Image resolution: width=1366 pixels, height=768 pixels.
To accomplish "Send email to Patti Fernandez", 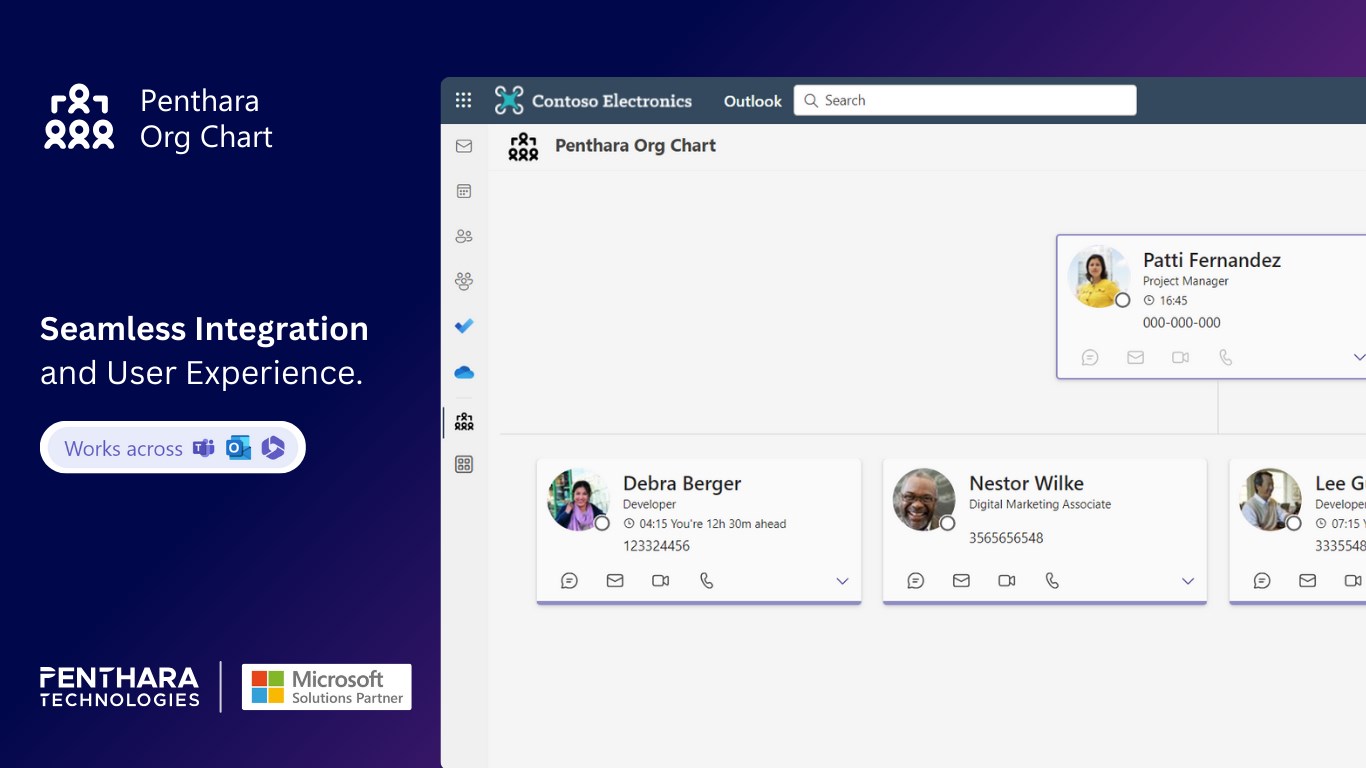I will [x=1136, y=357].
